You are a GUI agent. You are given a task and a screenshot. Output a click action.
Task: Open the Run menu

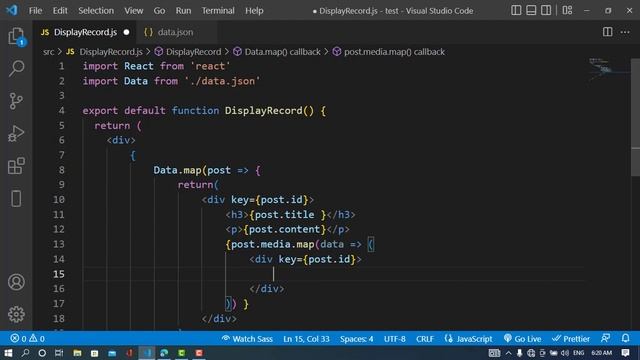click(183, 11)
